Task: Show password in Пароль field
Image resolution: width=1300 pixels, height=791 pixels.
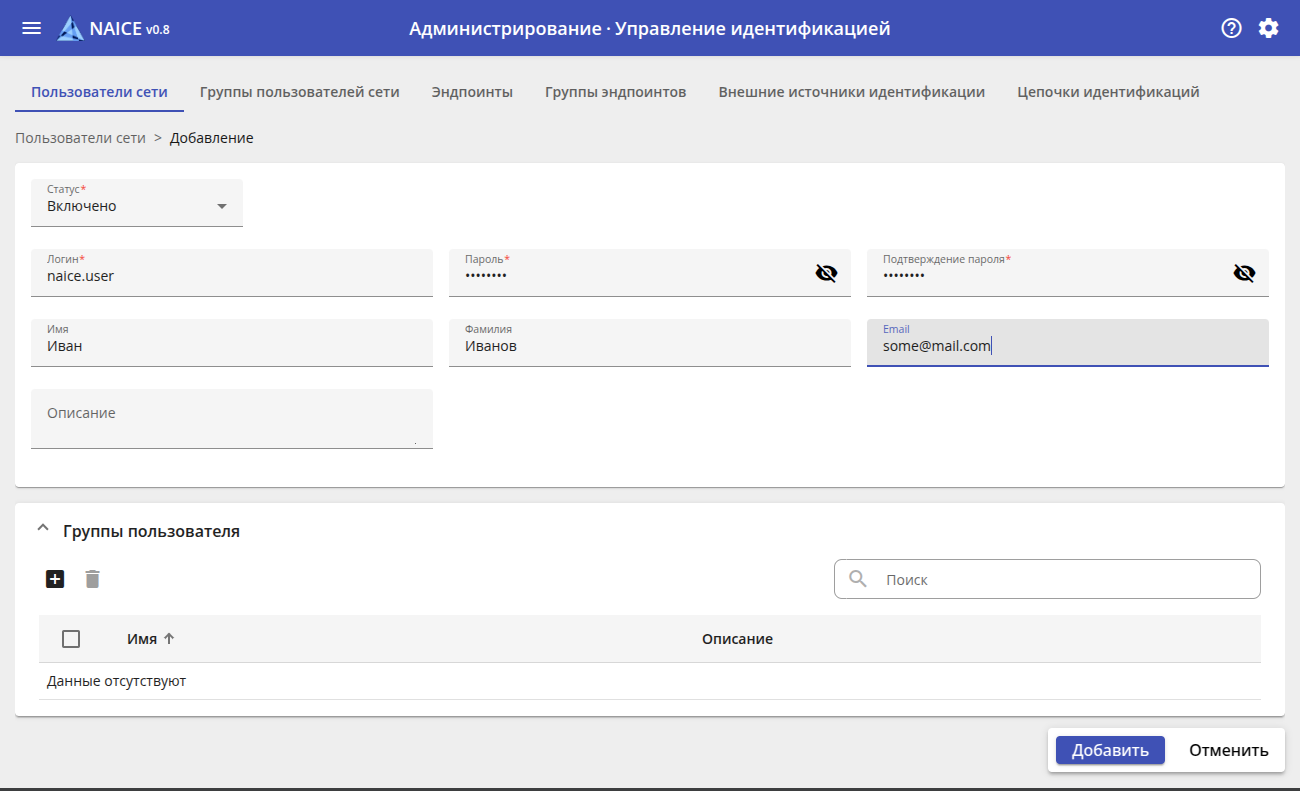Action: (826, 273)
